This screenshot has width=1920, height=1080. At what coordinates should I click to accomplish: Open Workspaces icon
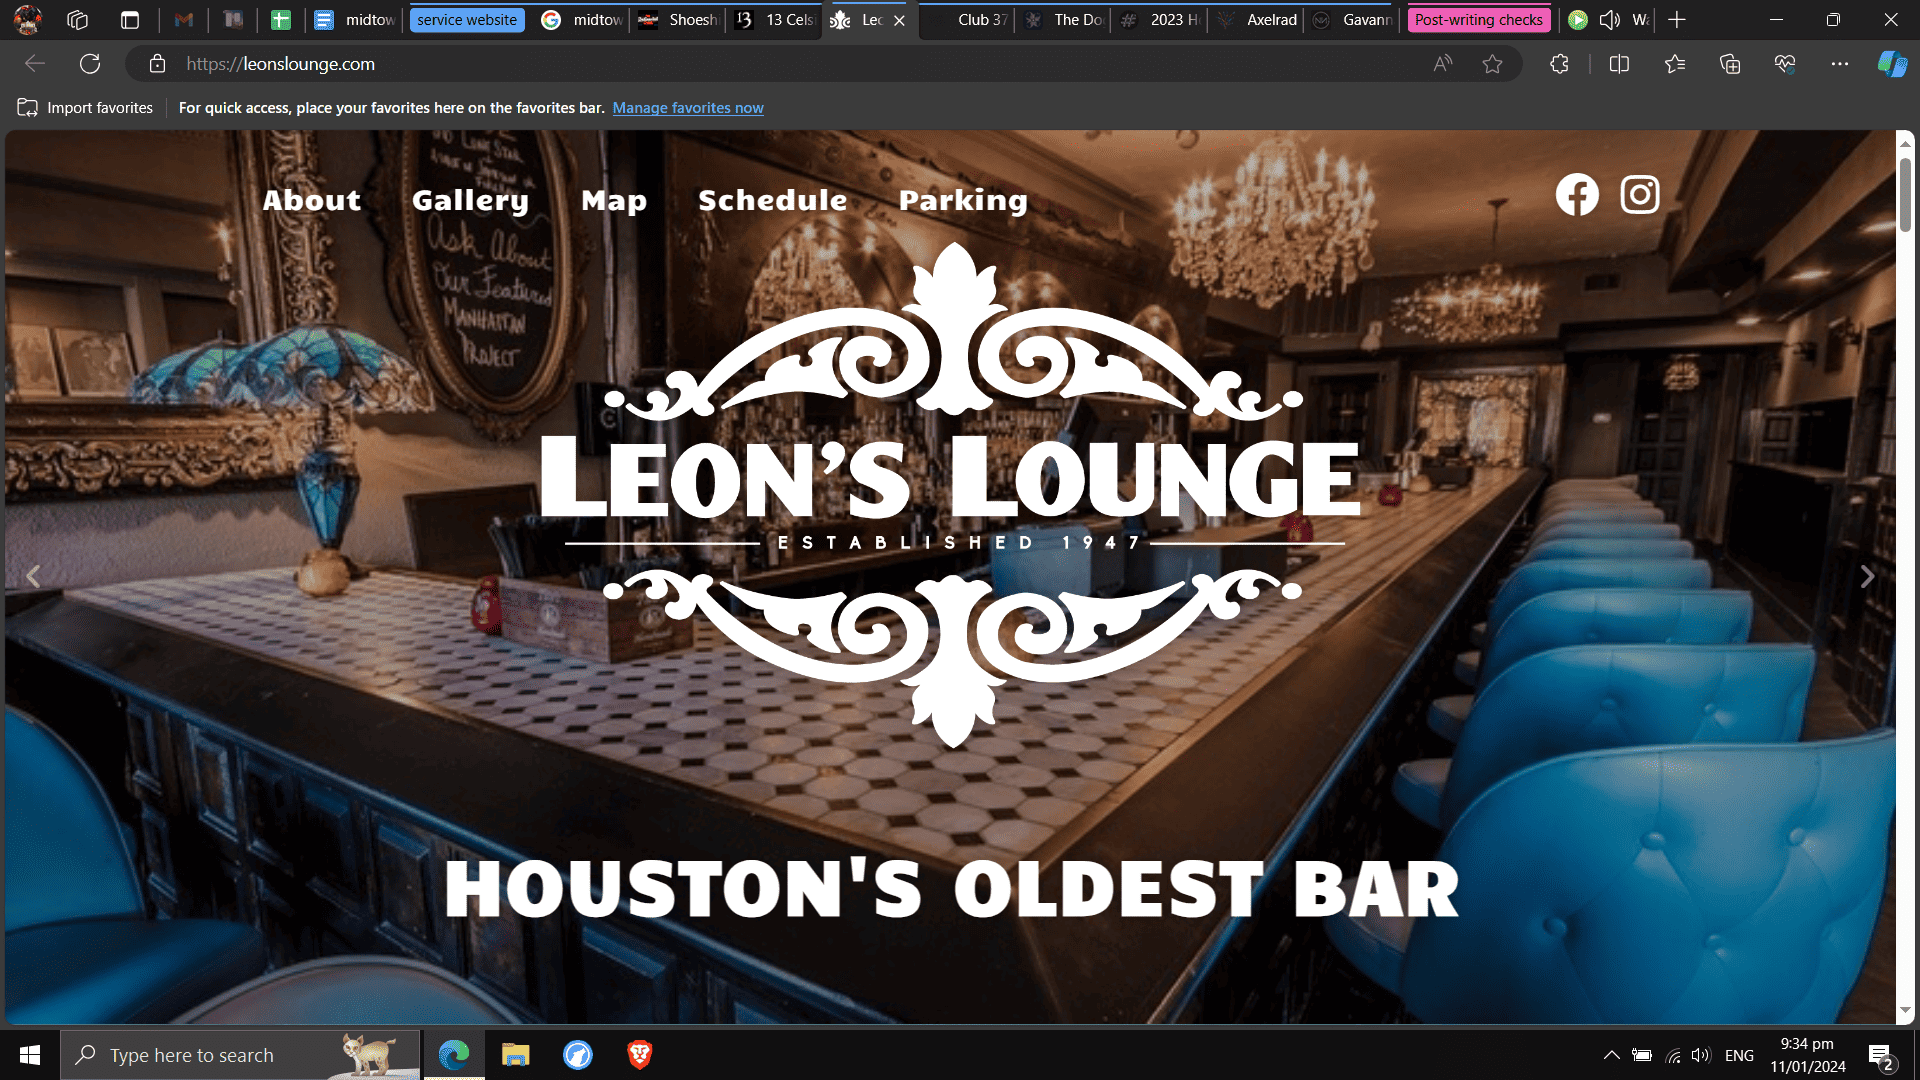point(77,20)
